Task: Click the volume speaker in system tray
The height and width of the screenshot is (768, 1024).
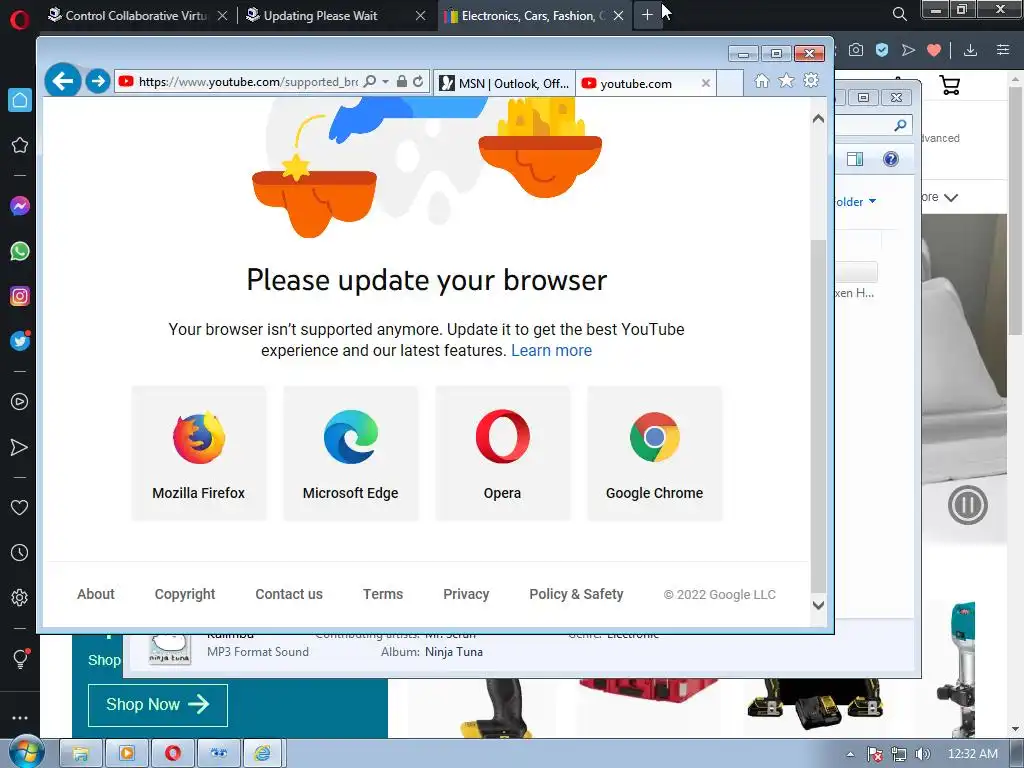Action: (922, 754)
